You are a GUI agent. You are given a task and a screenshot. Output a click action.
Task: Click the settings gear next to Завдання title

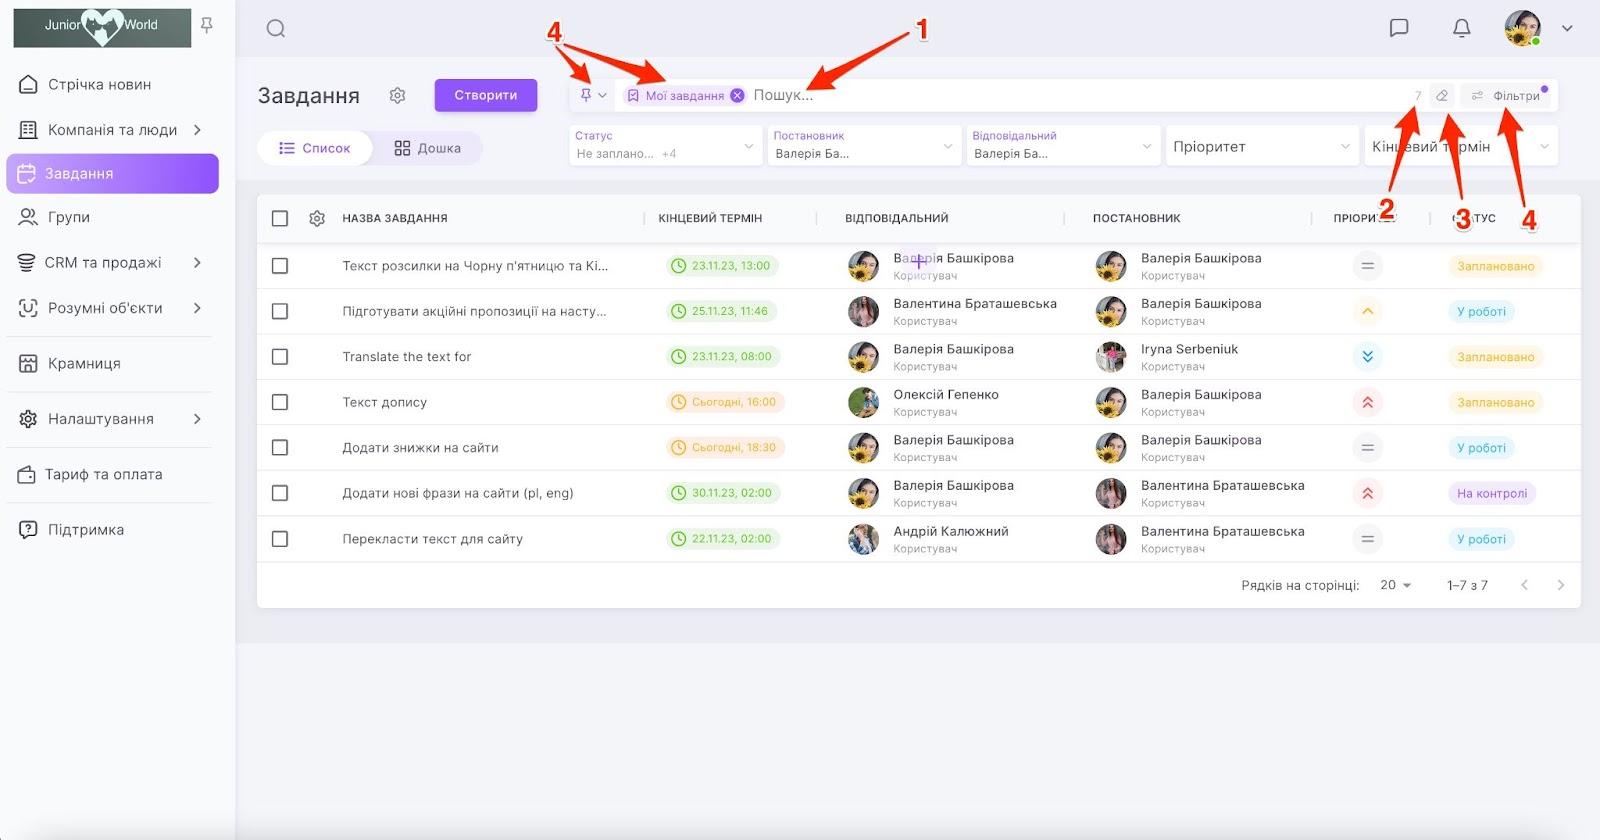[x=397, y=95]
